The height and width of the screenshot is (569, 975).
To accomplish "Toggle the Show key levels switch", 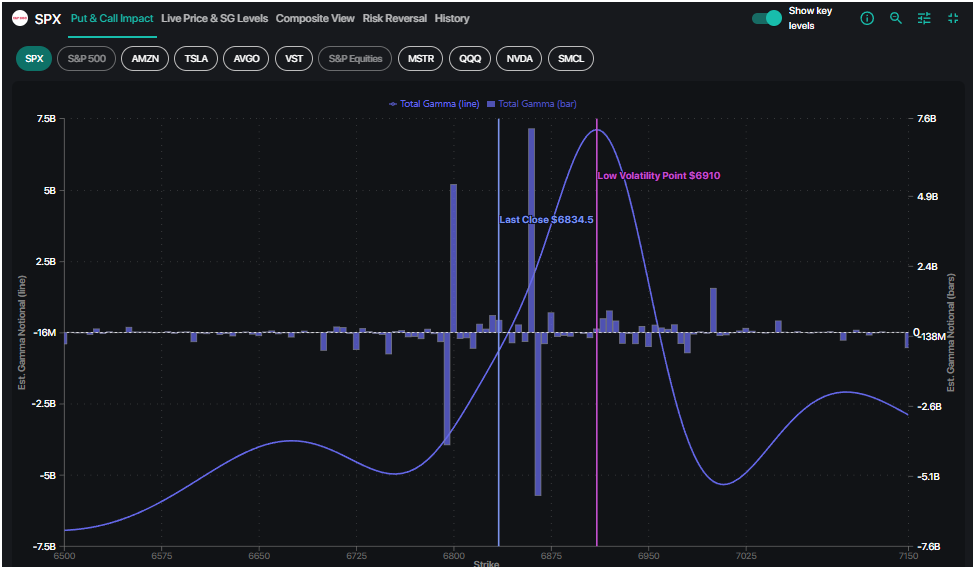I will (x=767, y=18).
